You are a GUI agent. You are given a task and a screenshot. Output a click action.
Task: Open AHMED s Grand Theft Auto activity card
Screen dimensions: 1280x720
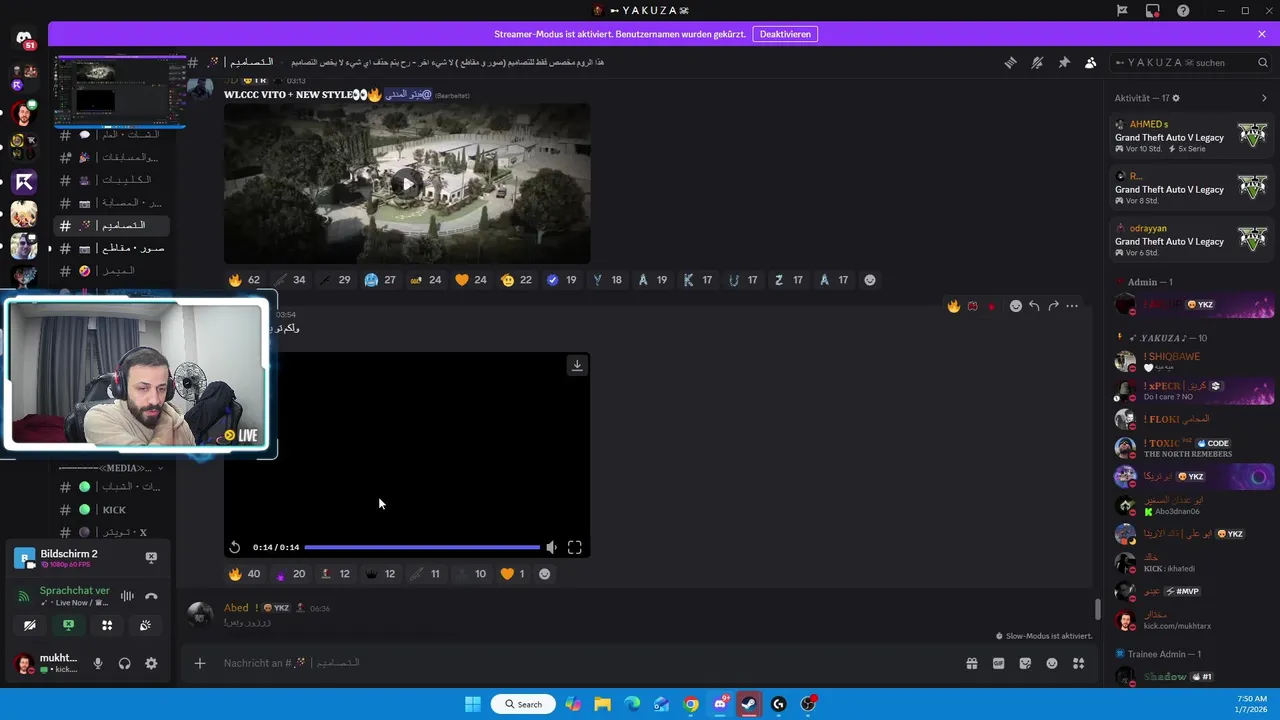pos(1192,136)
